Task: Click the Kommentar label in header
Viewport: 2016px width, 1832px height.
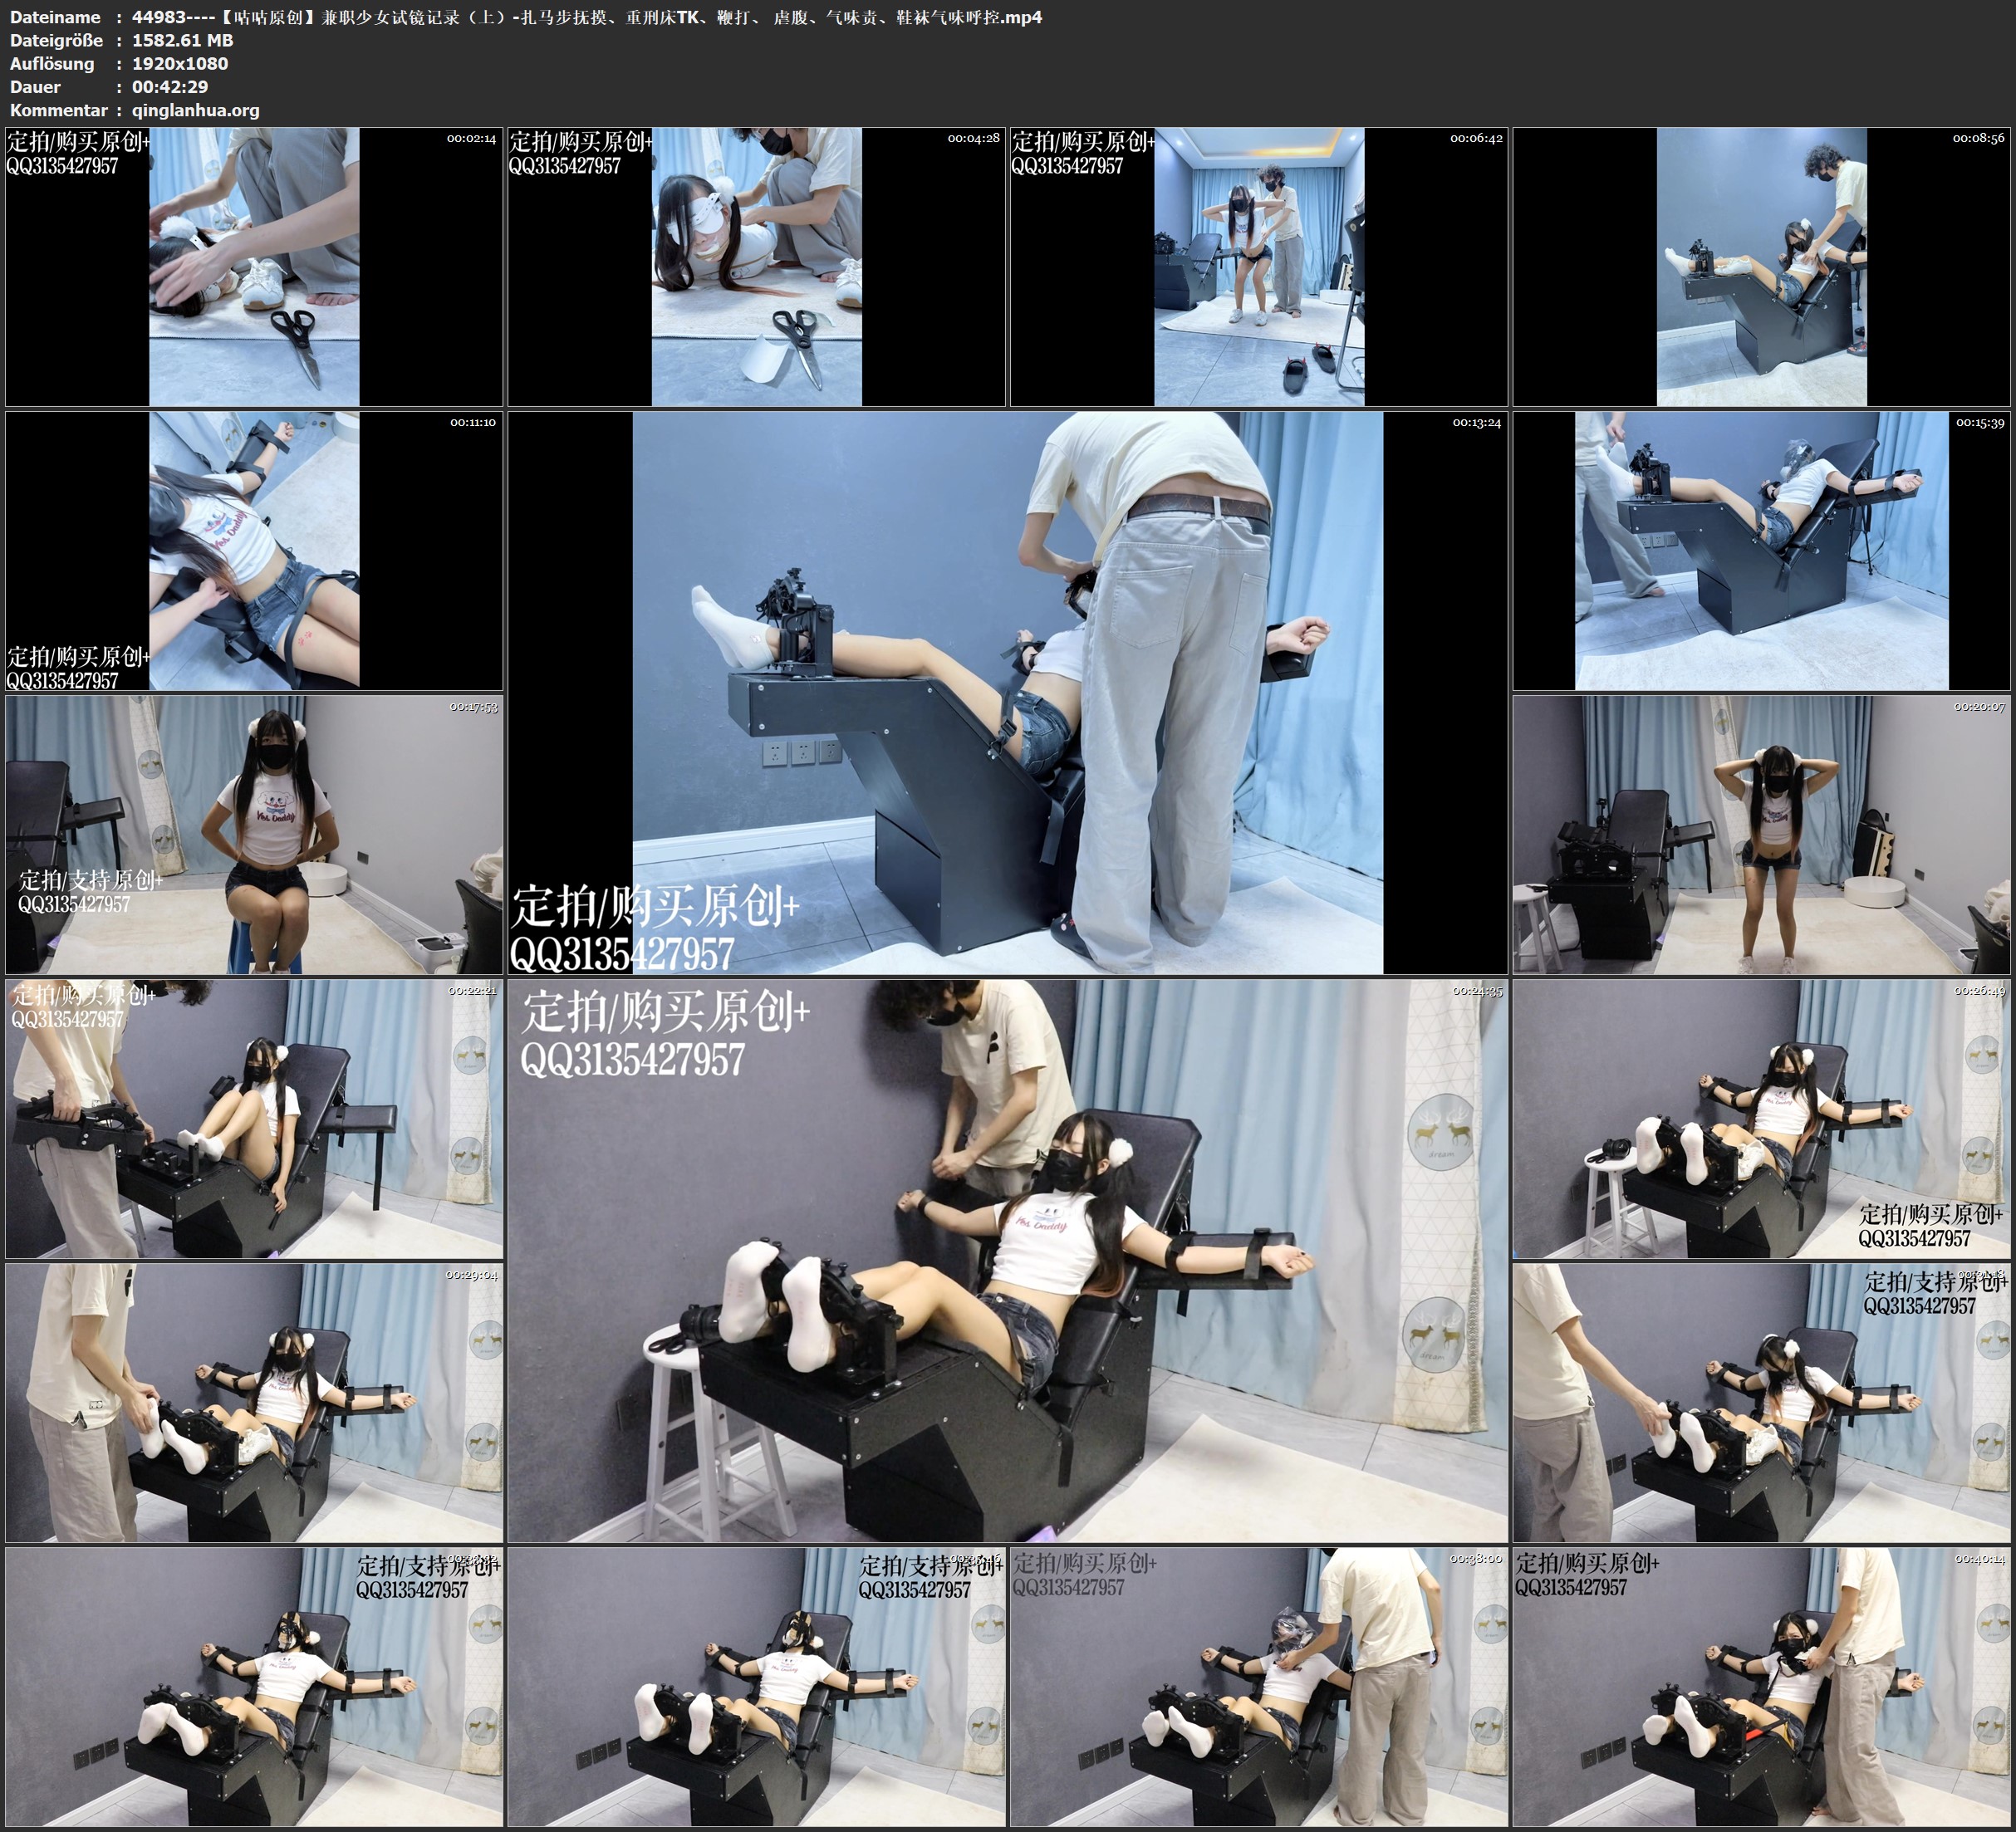Action: [58, 110]
